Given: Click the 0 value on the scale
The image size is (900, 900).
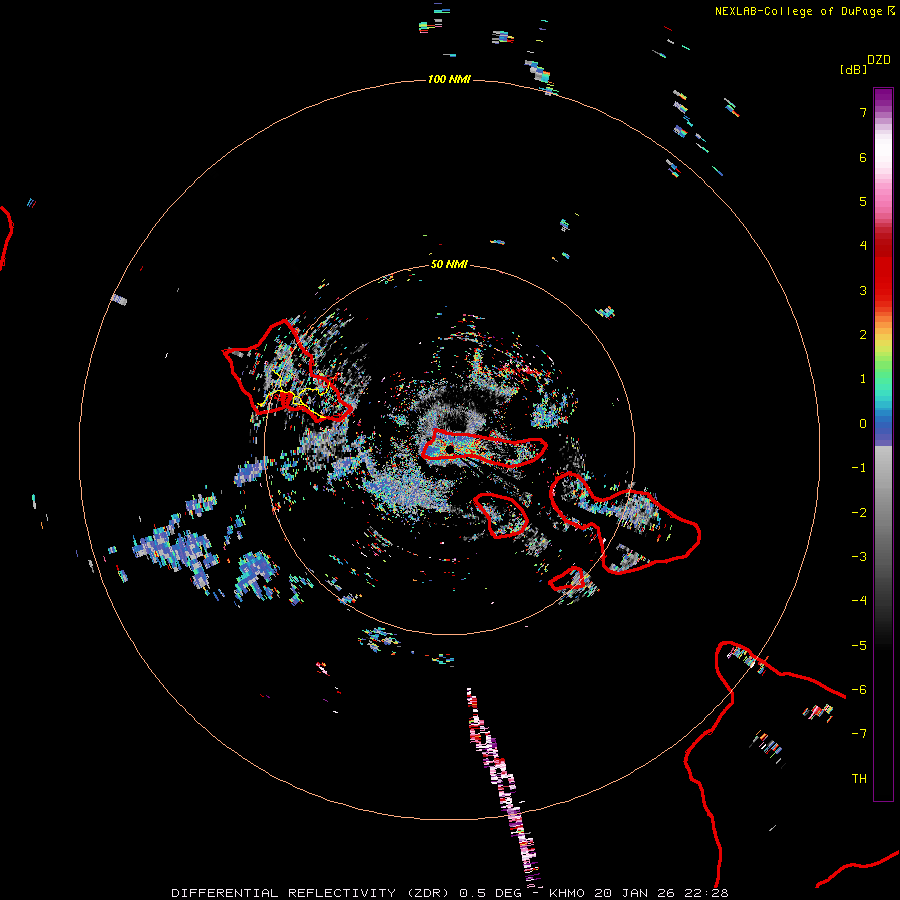Looking at the screenshot, I should (x=863, y=424).
